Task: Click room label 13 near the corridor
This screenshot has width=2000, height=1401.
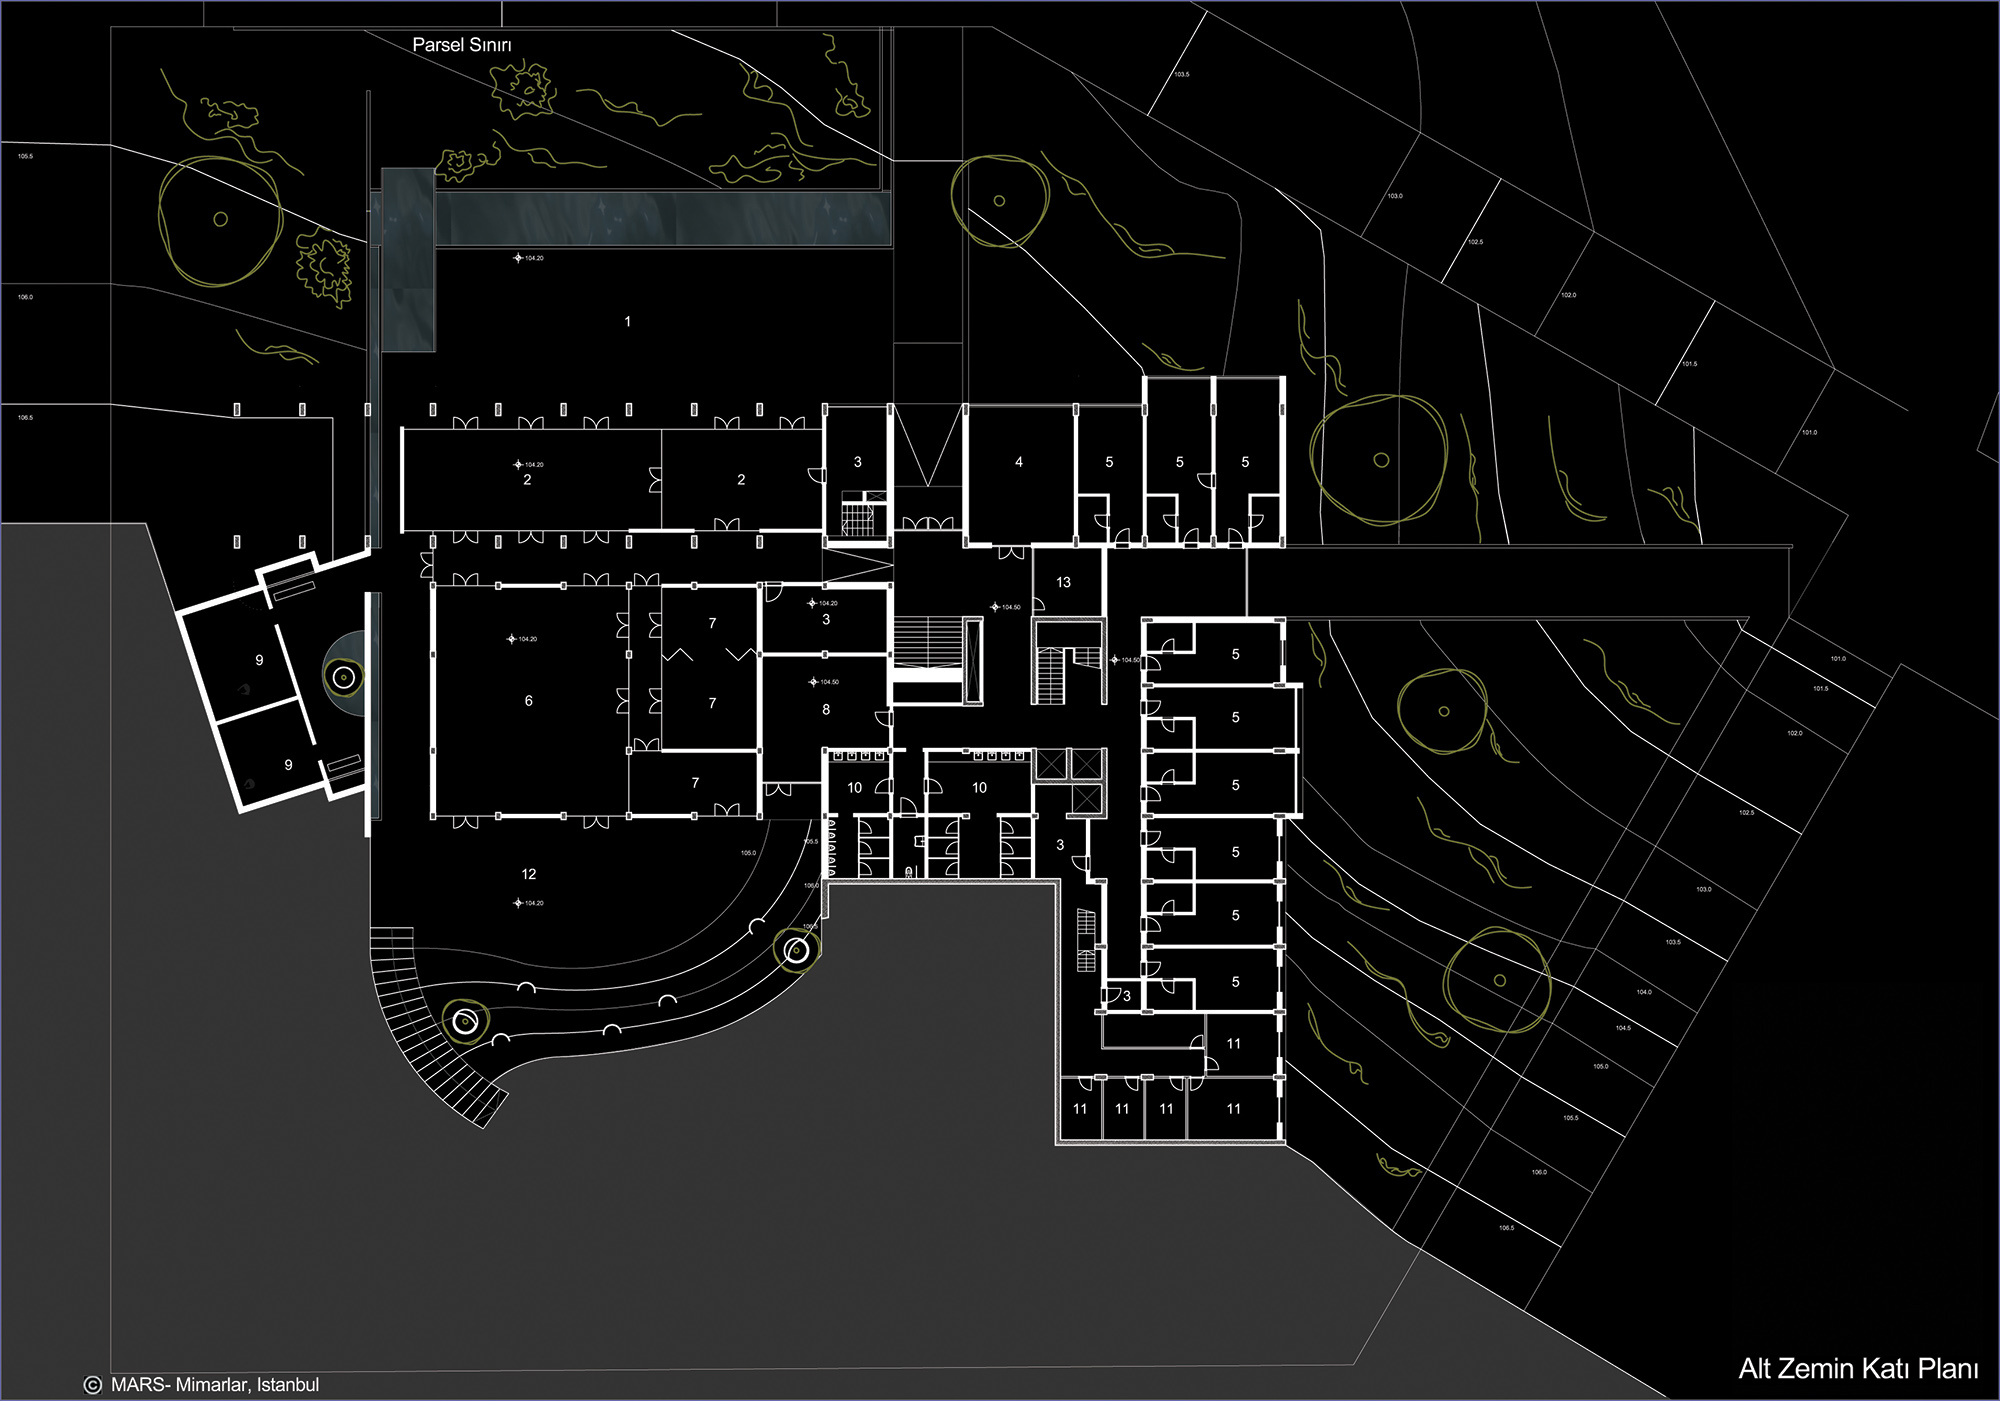Action: (1063, 582)
